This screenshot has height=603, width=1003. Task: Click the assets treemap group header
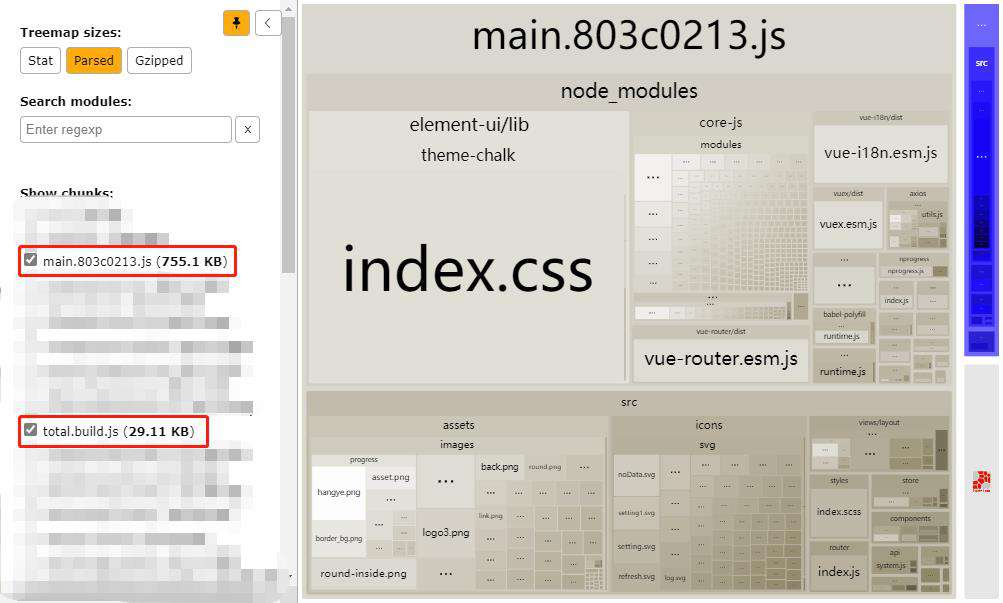point(458,425)
